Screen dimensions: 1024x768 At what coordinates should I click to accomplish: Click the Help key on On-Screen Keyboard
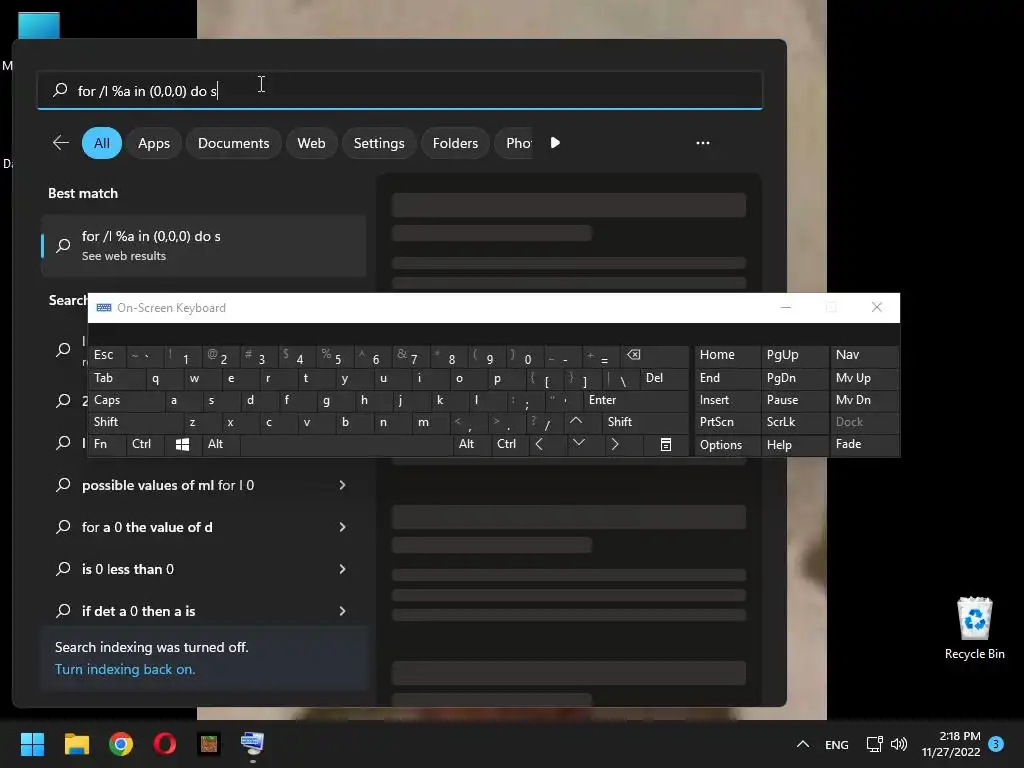coord(794,445)
